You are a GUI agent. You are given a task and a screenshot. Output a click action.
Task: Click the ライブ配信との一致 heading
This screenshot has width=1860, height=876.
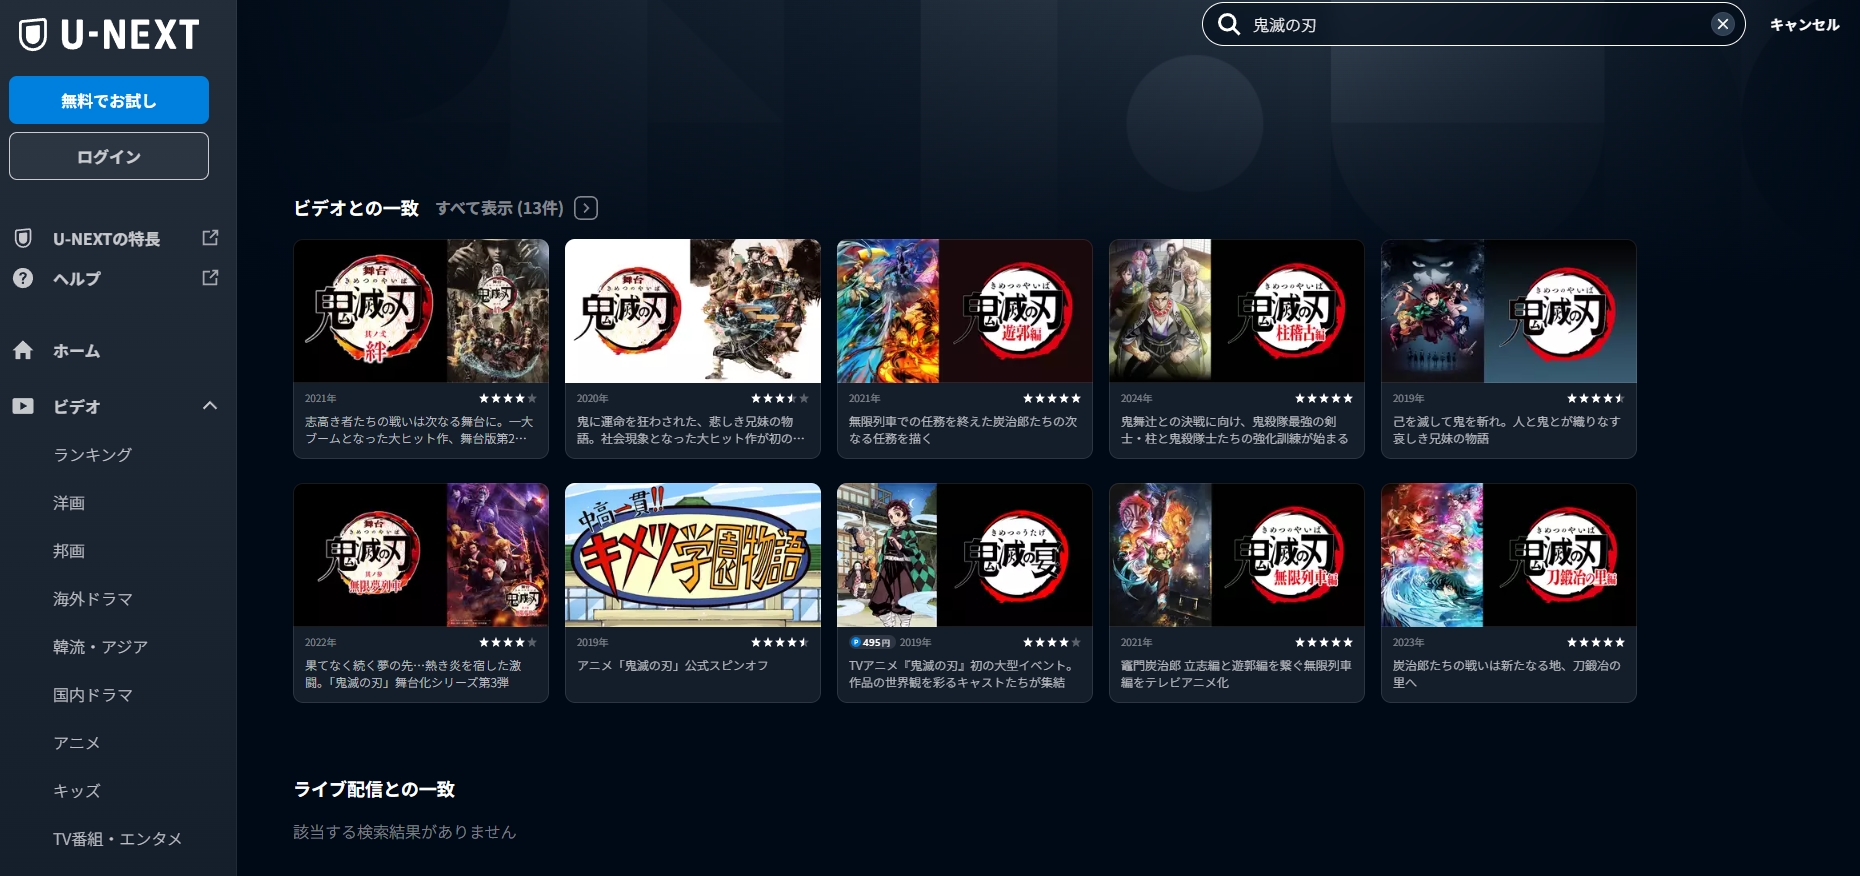tap(374, 789)
